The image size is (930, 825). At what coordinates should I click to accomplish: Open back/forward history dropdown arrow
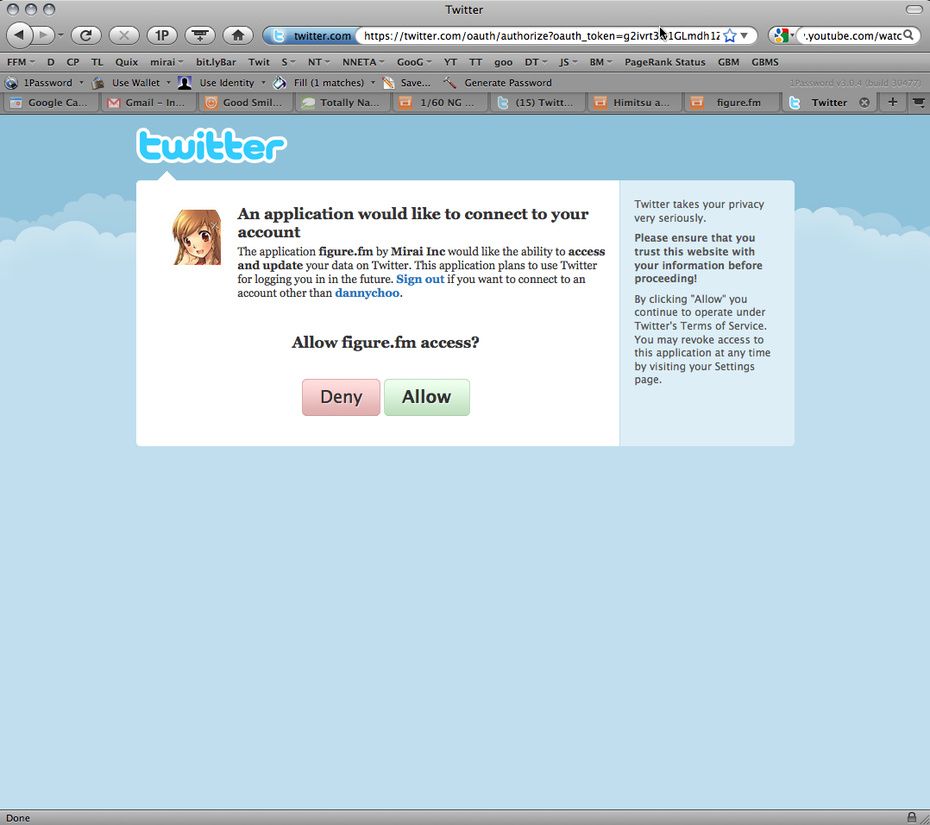click(x=60, y=36)
